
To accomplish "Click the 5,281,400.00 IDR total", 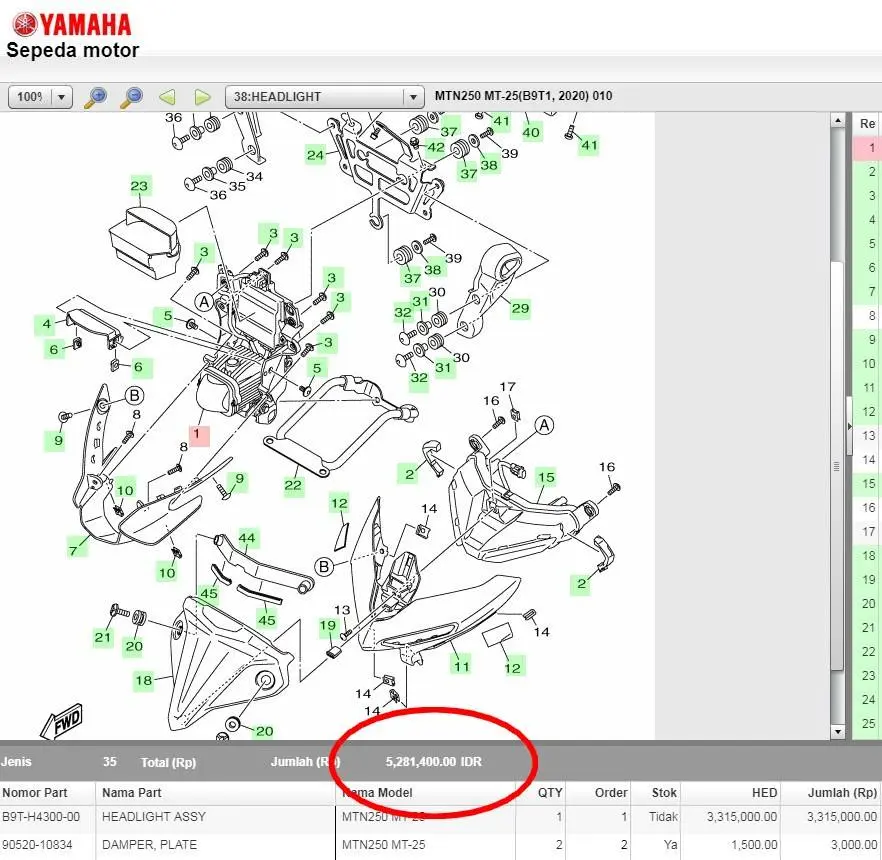I will click(x=433, y=762).
